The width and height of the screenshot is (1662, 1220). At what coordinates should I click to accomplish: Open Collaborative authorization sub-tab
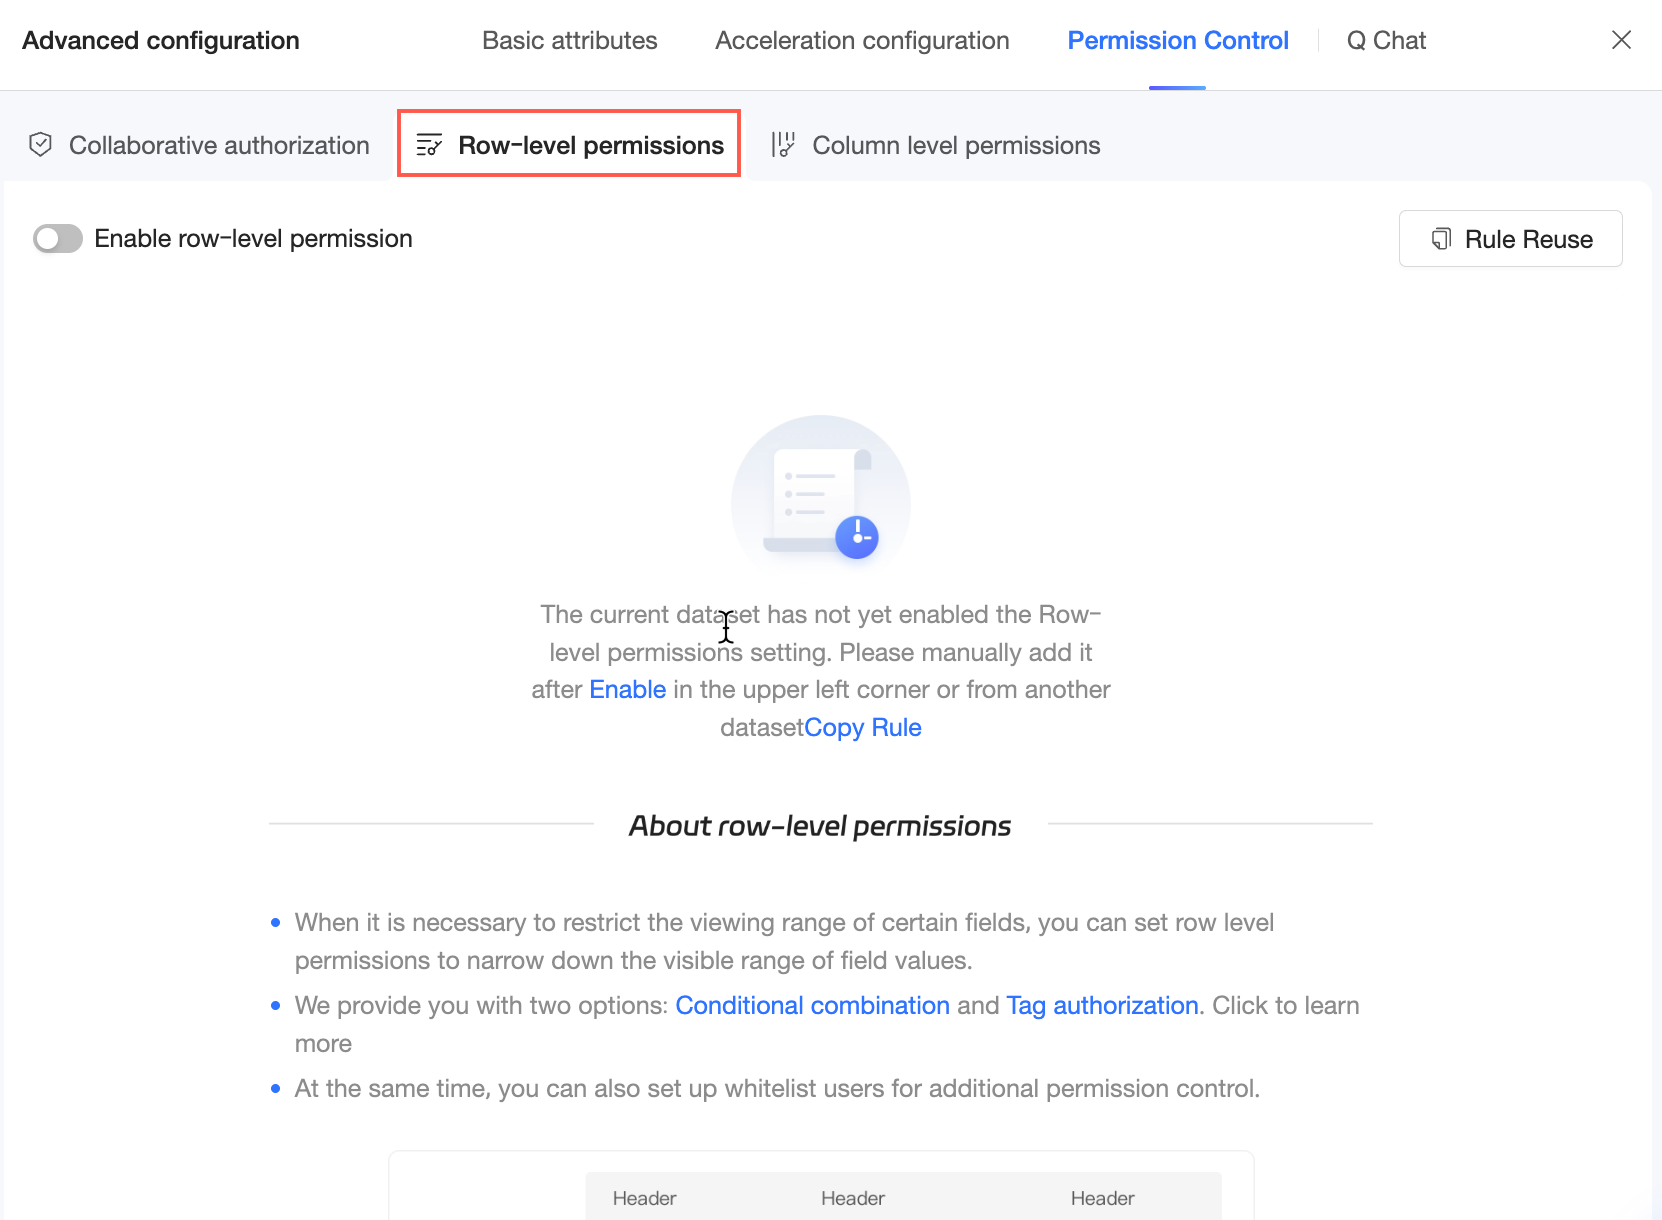pyautogui.click(x=199, y=145)
